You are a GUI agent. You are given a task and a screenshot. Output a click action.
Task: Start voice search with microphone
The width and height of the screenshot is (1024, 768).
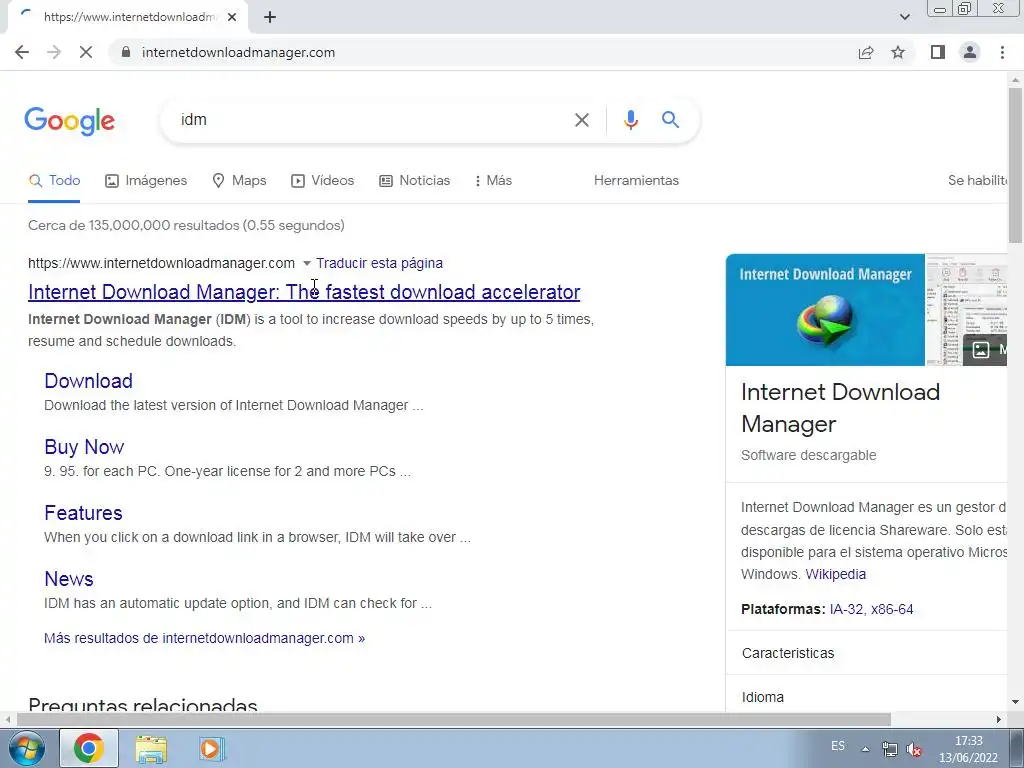(x=630, y=120)
